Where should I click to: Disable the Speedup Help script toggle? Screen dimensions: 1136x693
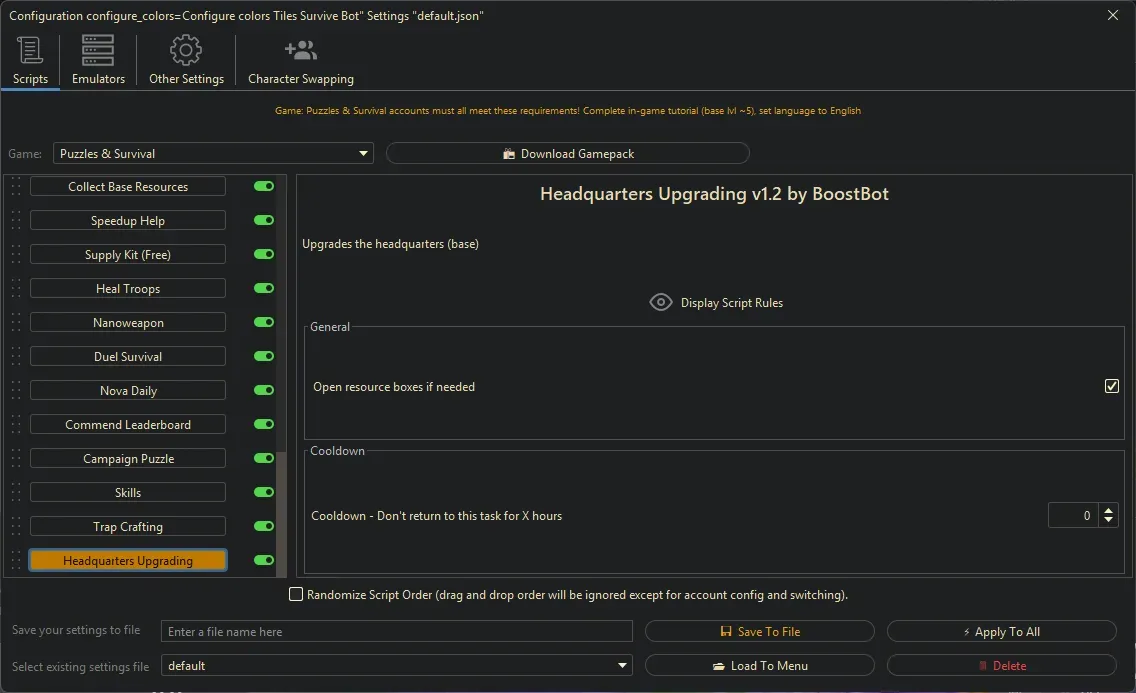(x=264, y=221)
